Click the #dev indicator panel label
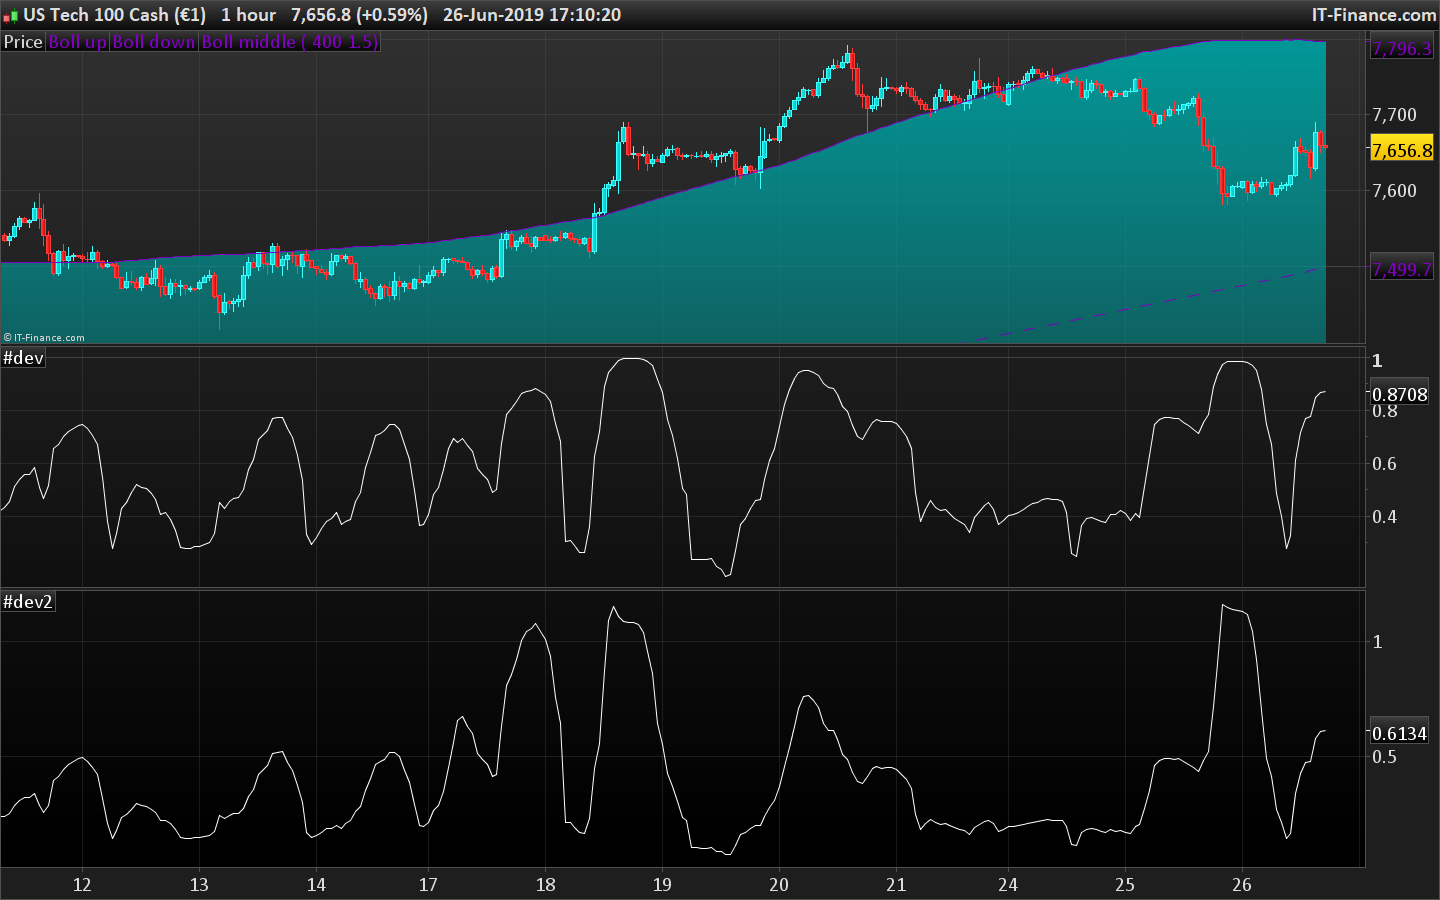The image size is (1440, 900). [x=24, y=358]
